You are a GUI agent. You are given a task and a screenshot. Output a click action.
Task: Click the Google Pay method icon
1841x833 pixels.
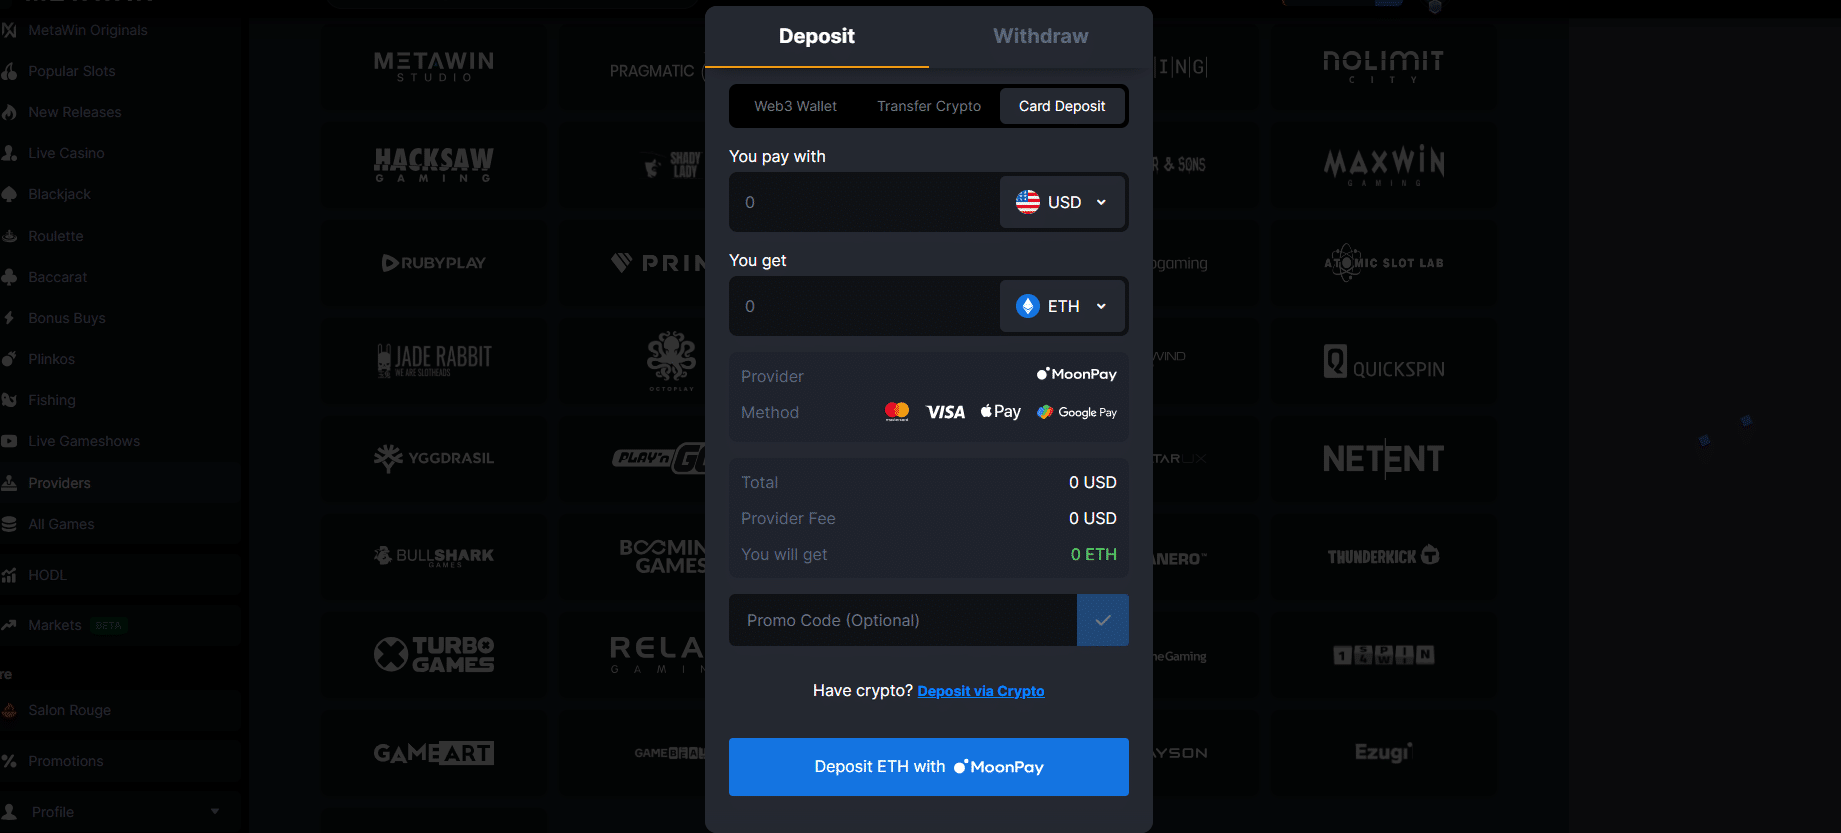coord(1077,412)
